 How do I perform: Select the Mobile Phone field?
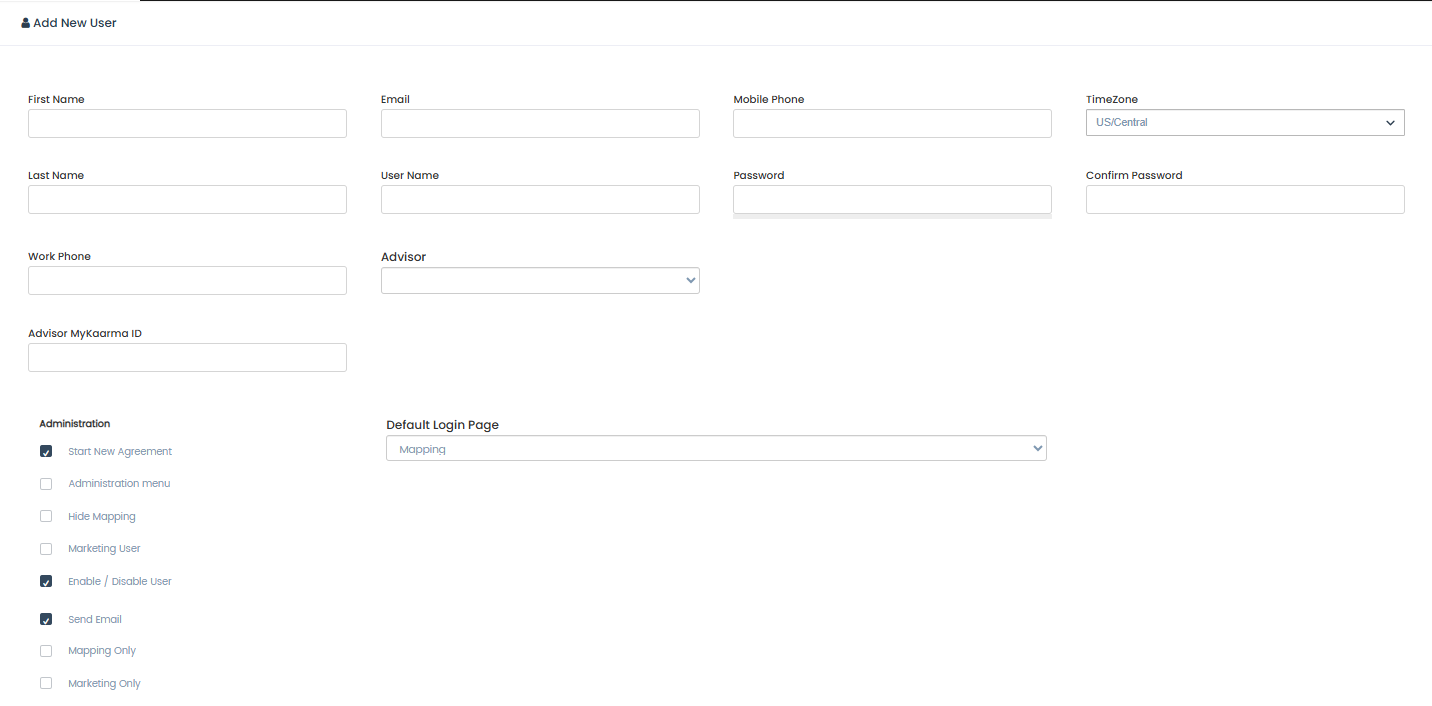tap(892, 124)
